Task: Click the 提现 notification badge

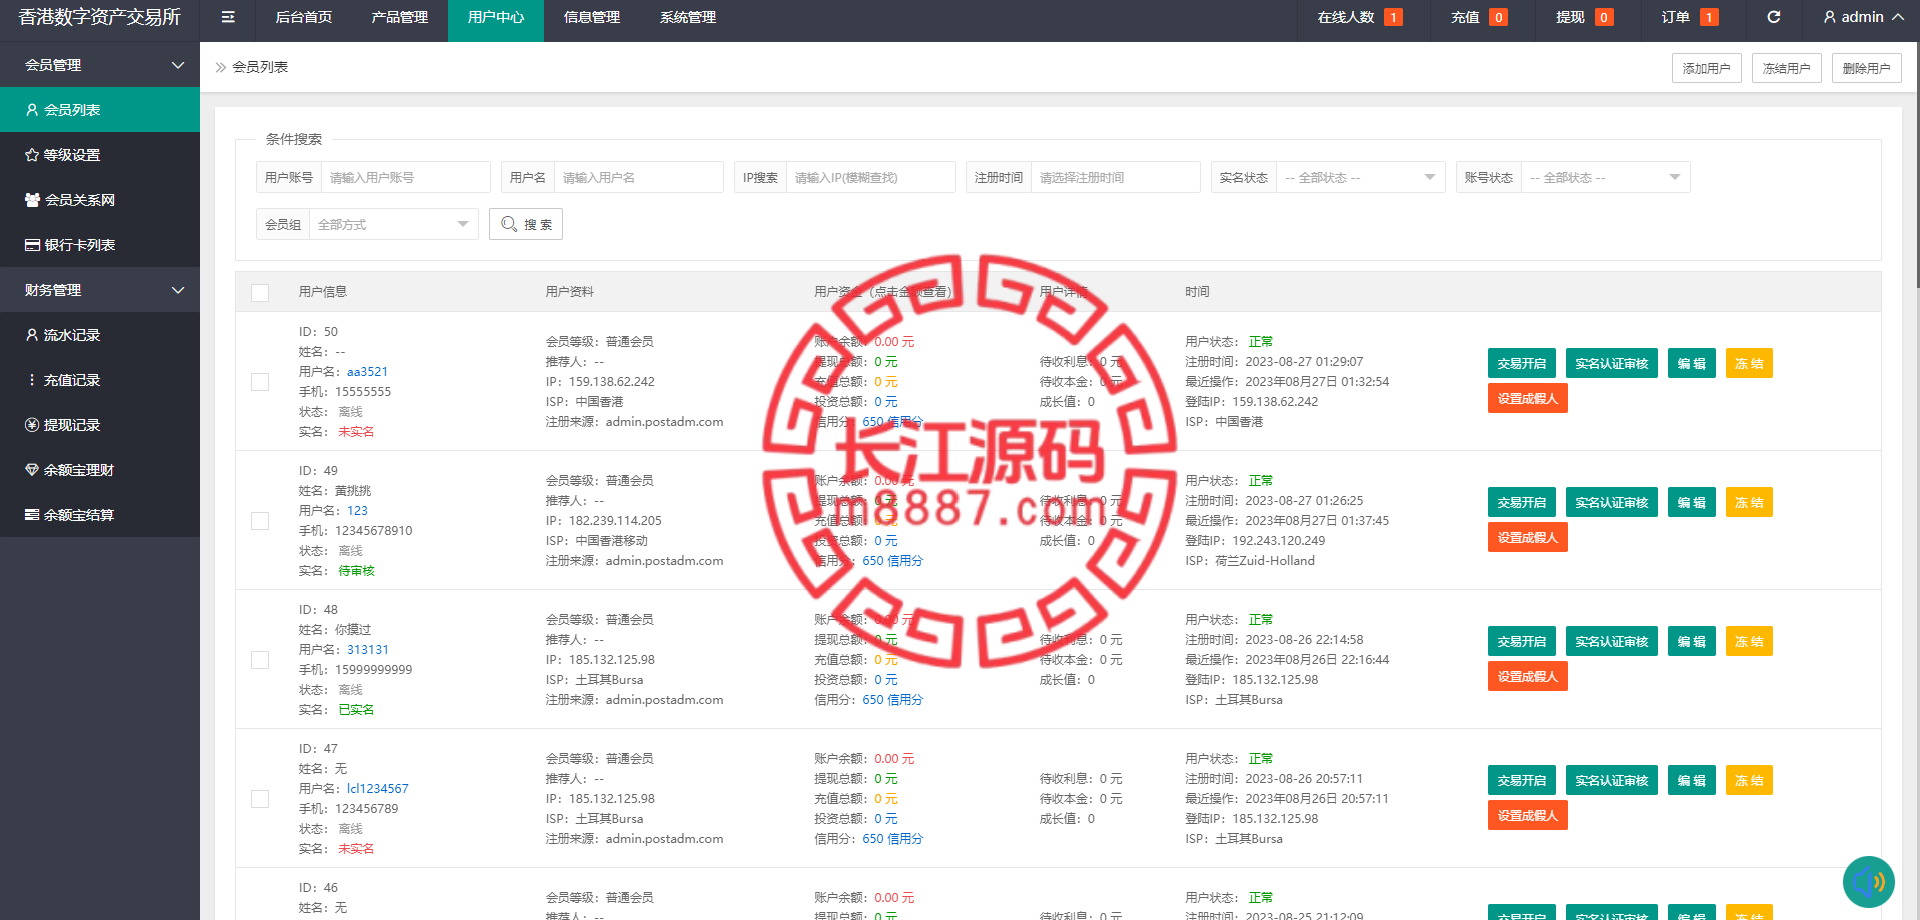Action: pos(1604,17)
